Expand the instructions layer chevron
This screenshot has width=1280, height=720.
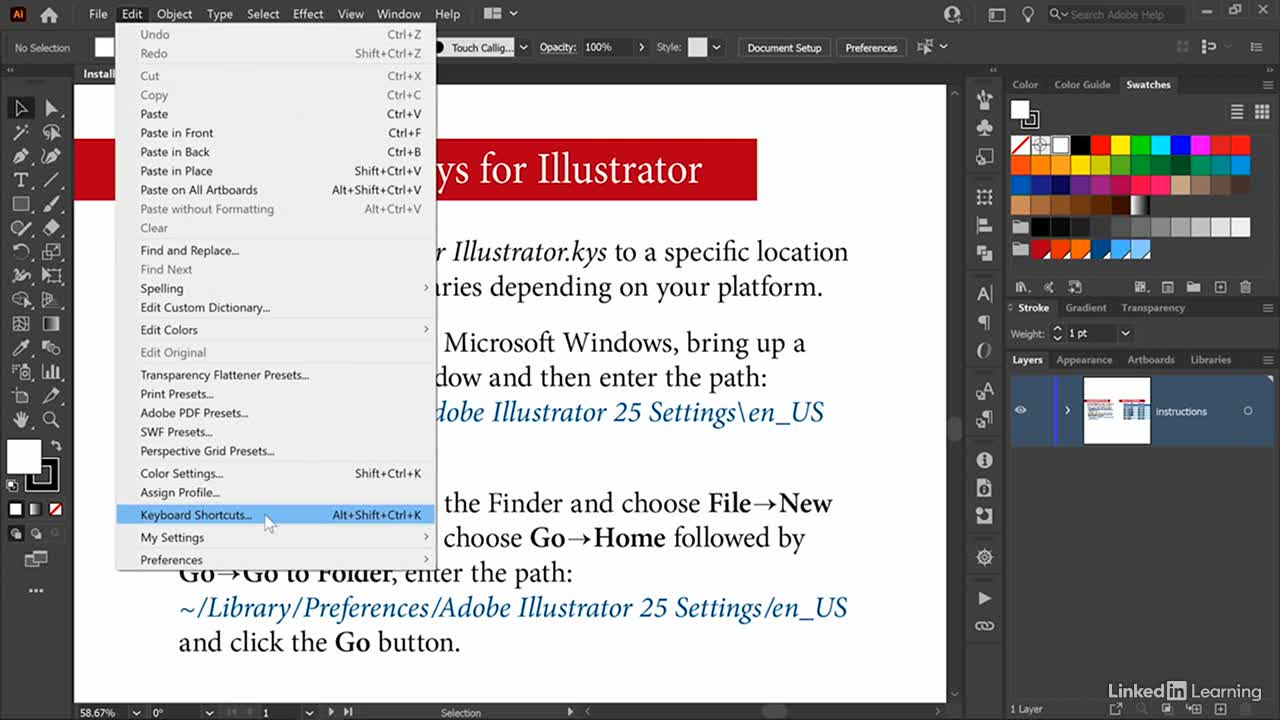pos(1068,411)
